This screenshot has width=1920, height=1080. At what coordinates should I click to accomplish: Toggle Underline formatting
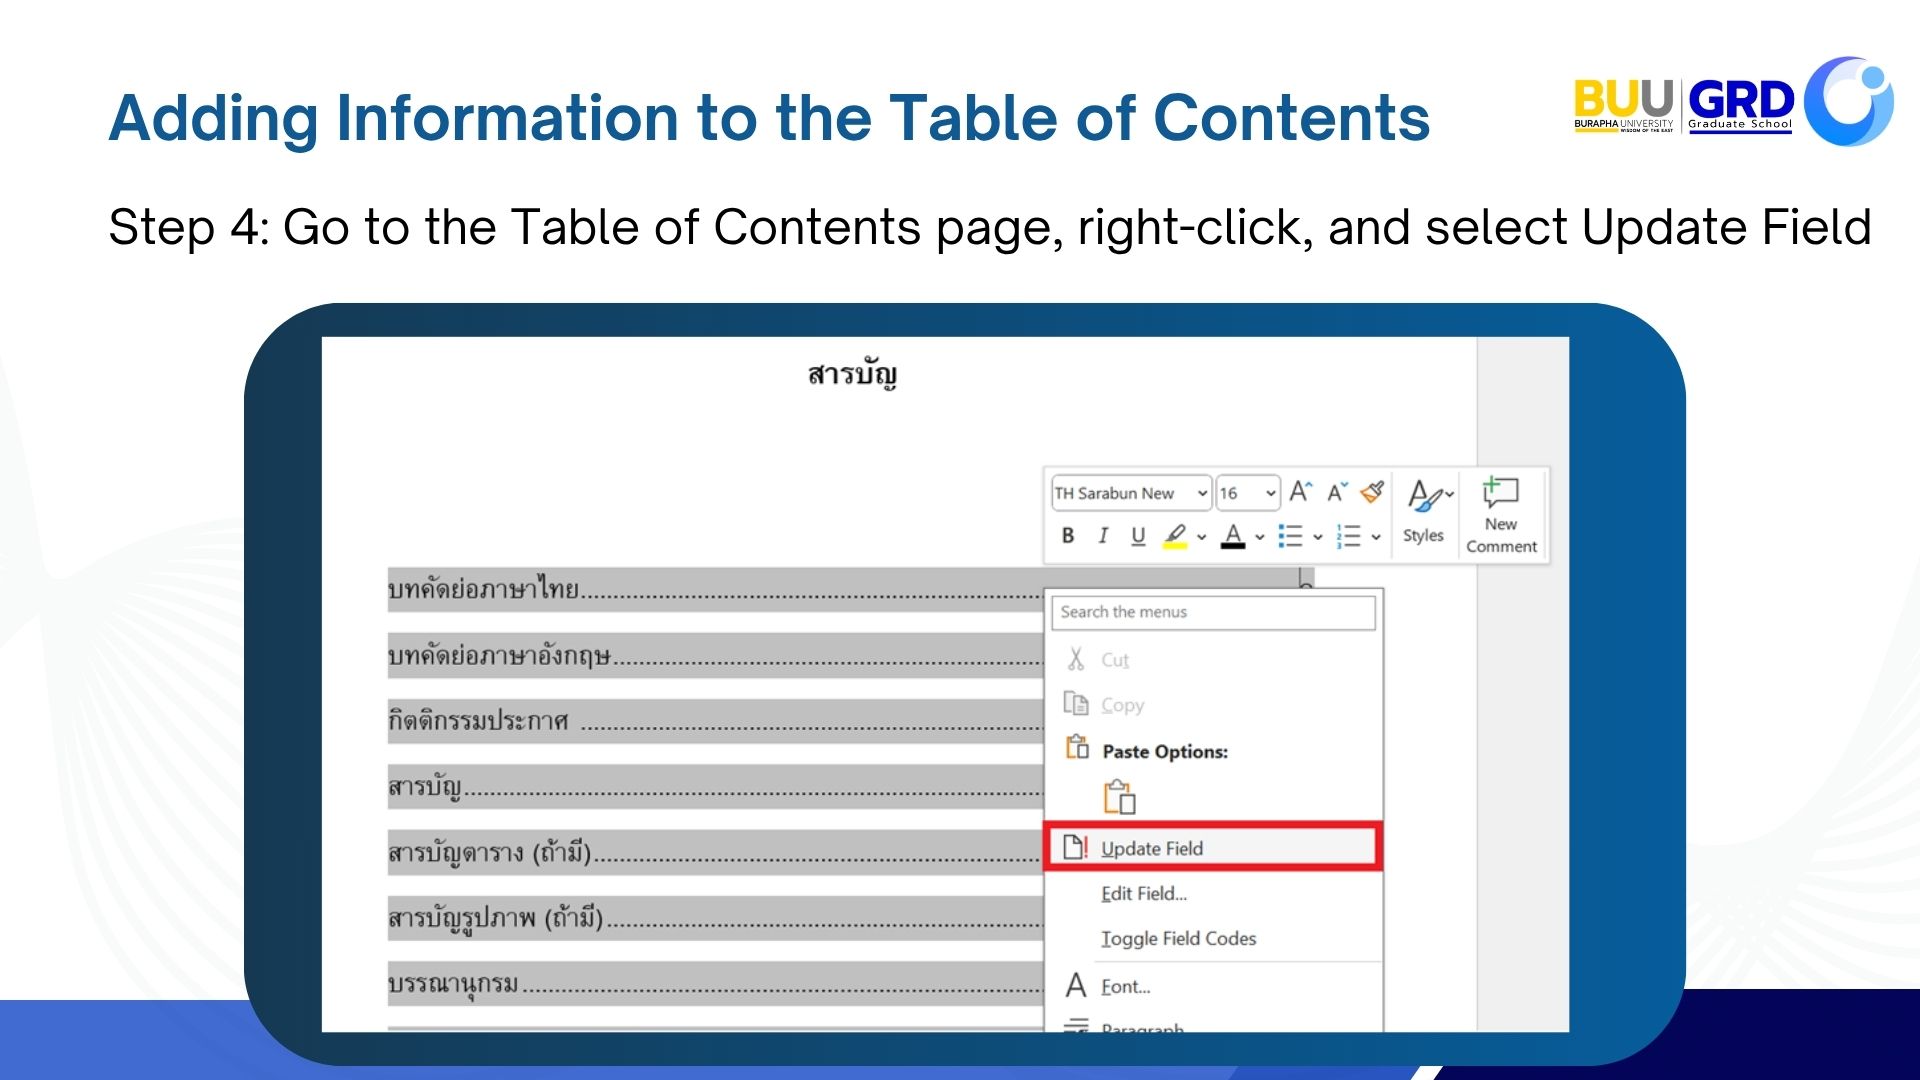[x=1138, y=536]
